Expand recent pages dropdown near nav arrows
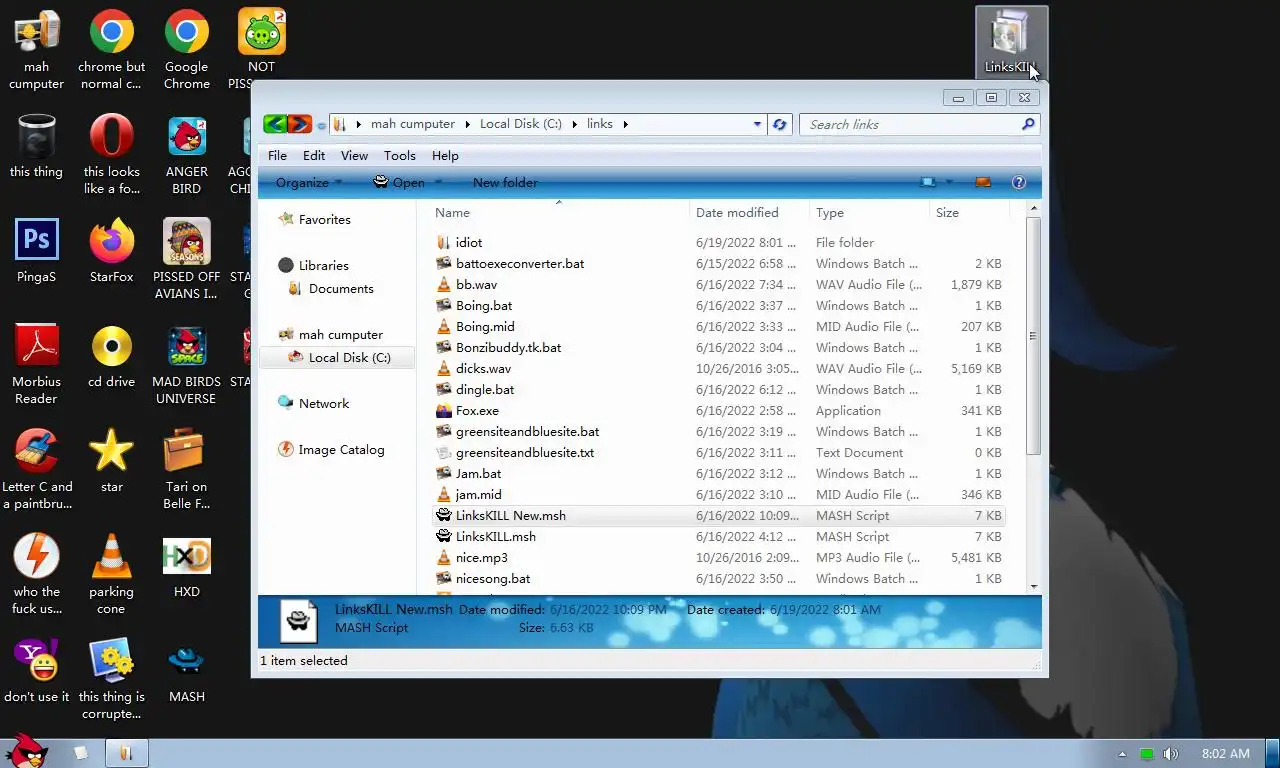Screen dimensions: 1280x768 tap(321, 126)
